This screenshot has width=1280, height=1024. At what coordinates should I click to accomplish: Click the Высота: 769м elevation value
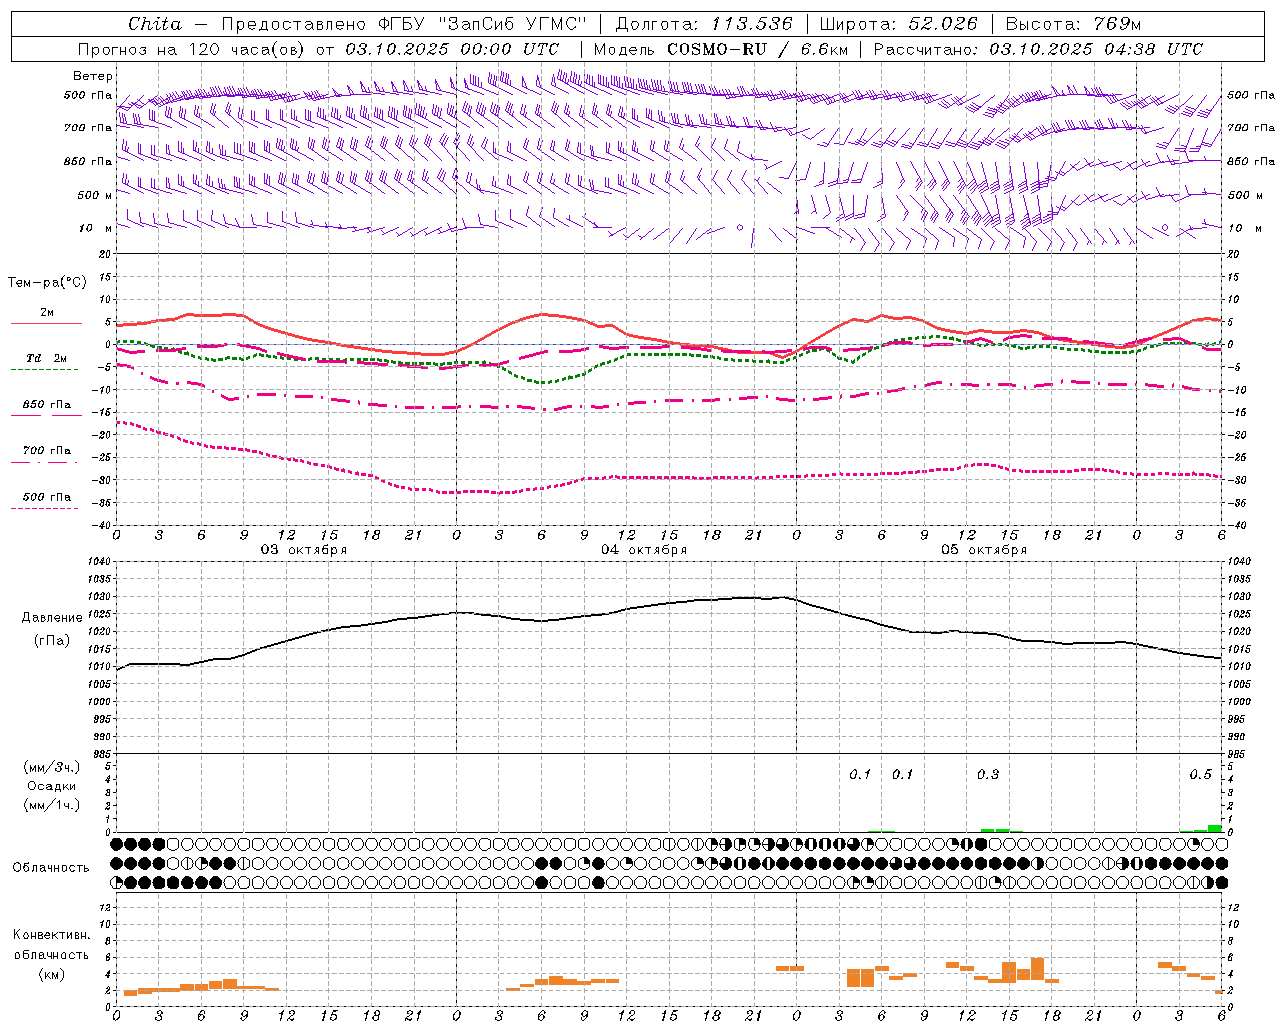coord(1073,24)
